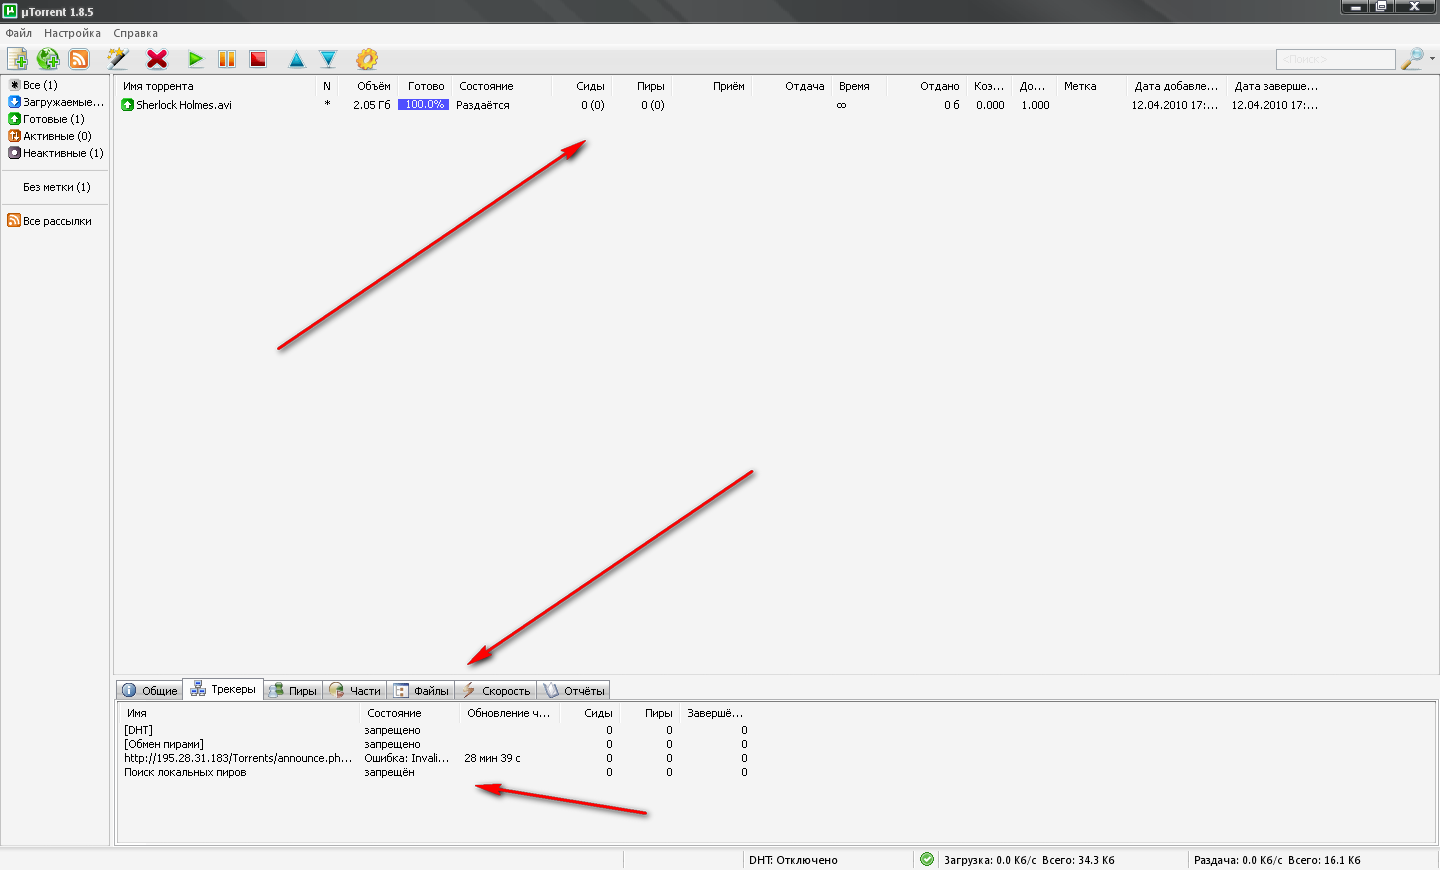
Task: Click the Раздача speed status bar entry
Action: click(x=1277, y=860)
